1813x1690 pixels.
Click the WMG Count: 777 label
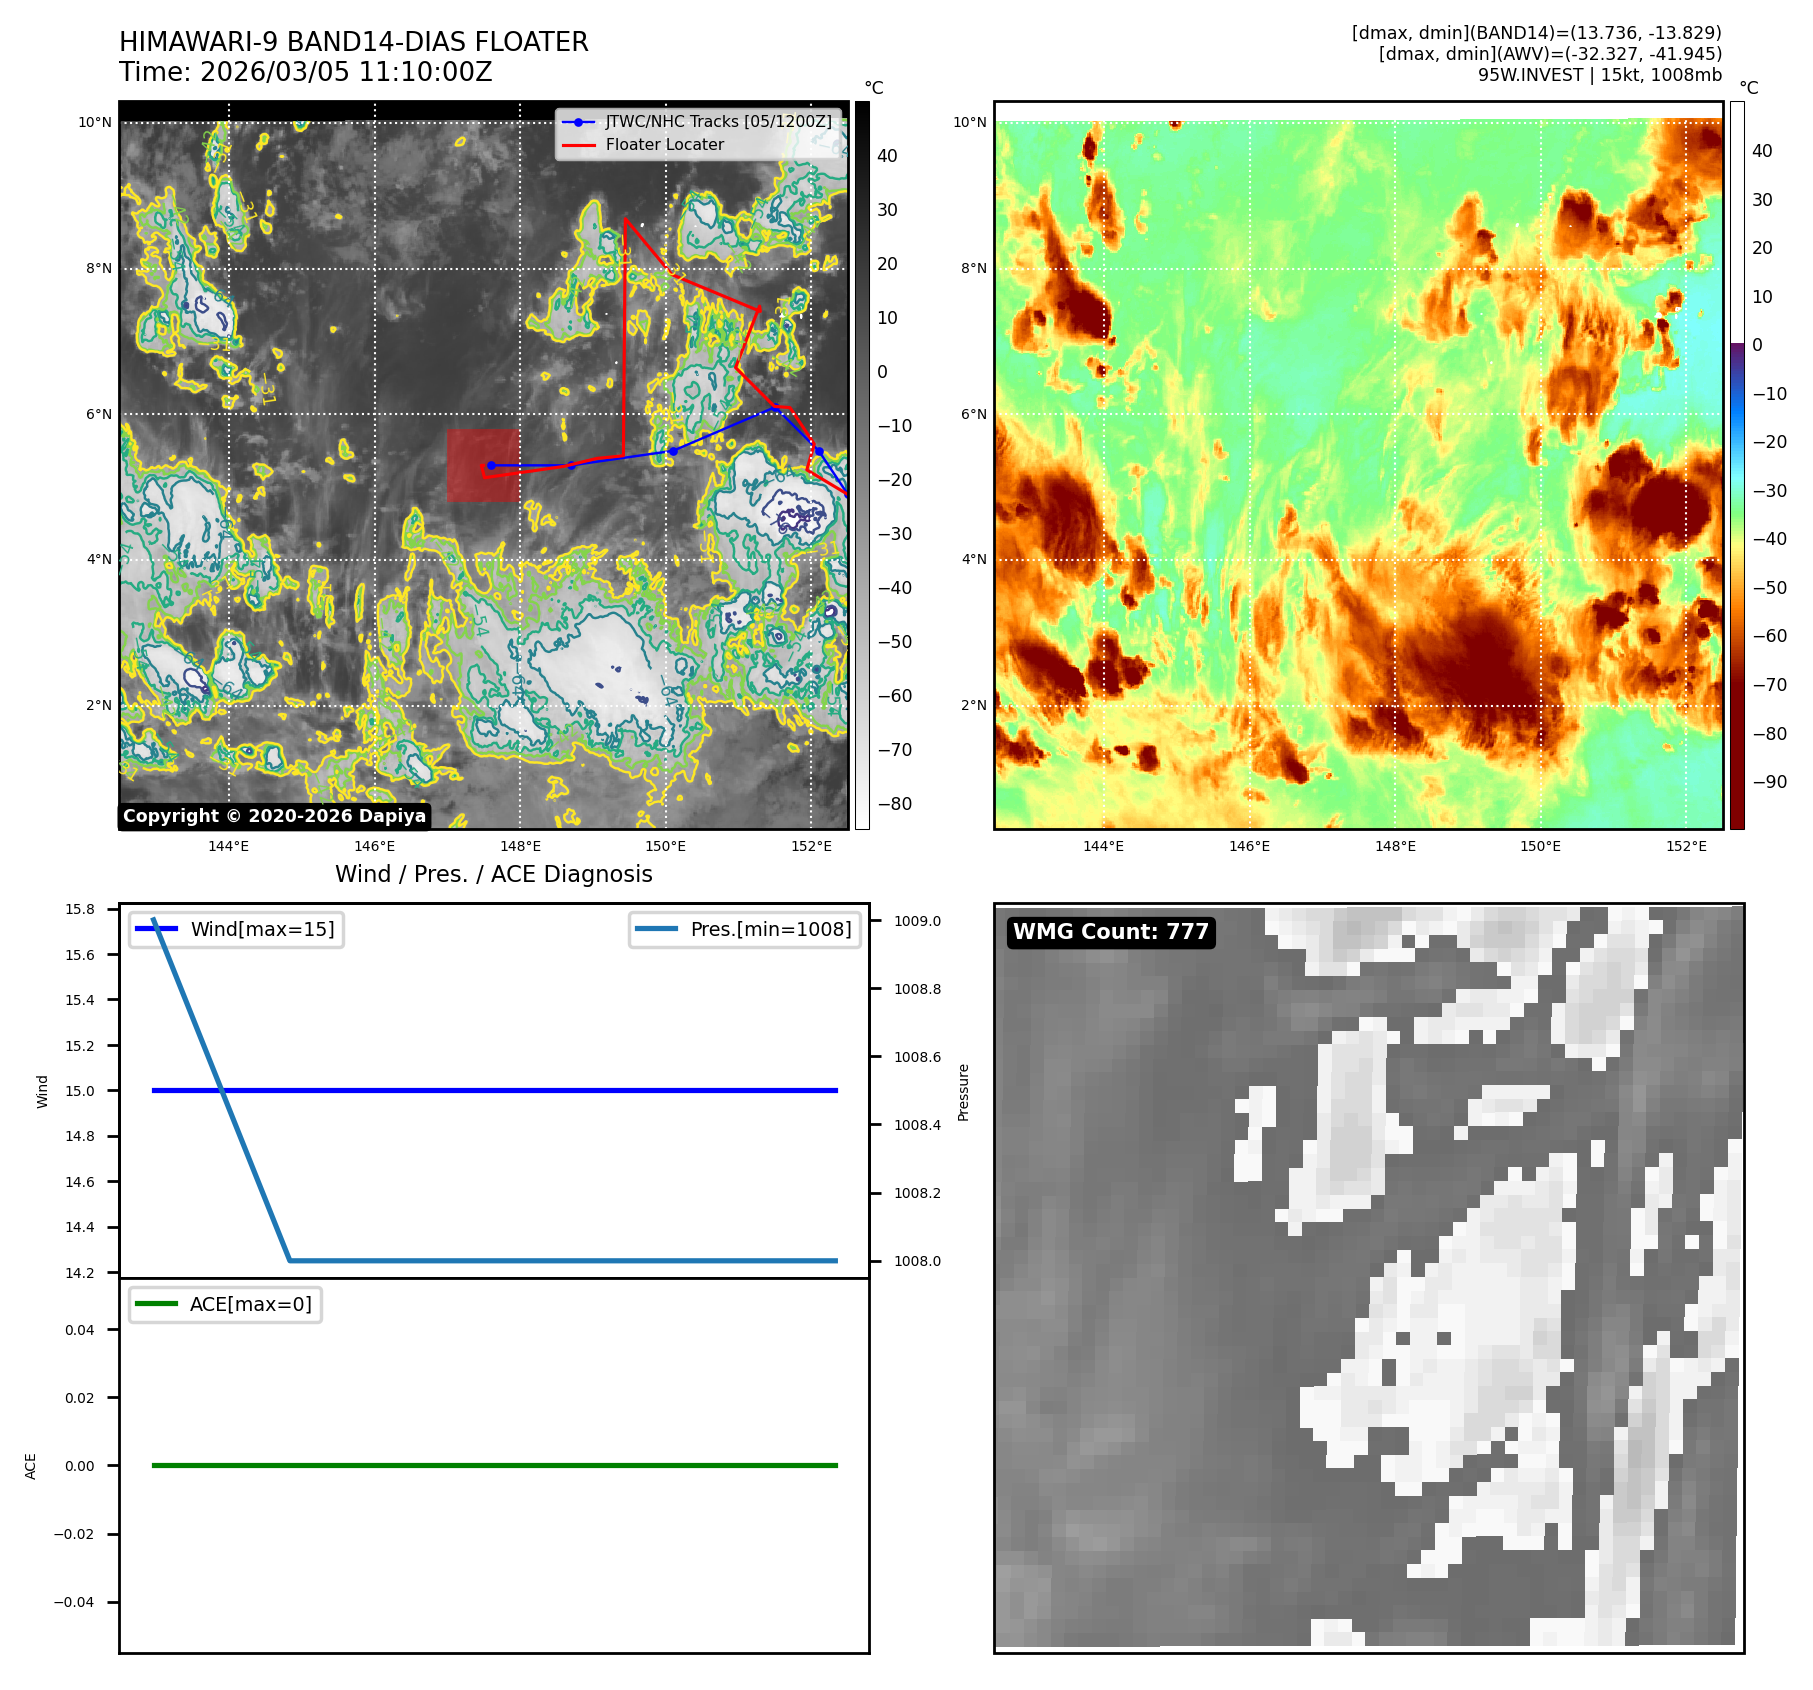pyautogui.click(x=1110, y=932)
